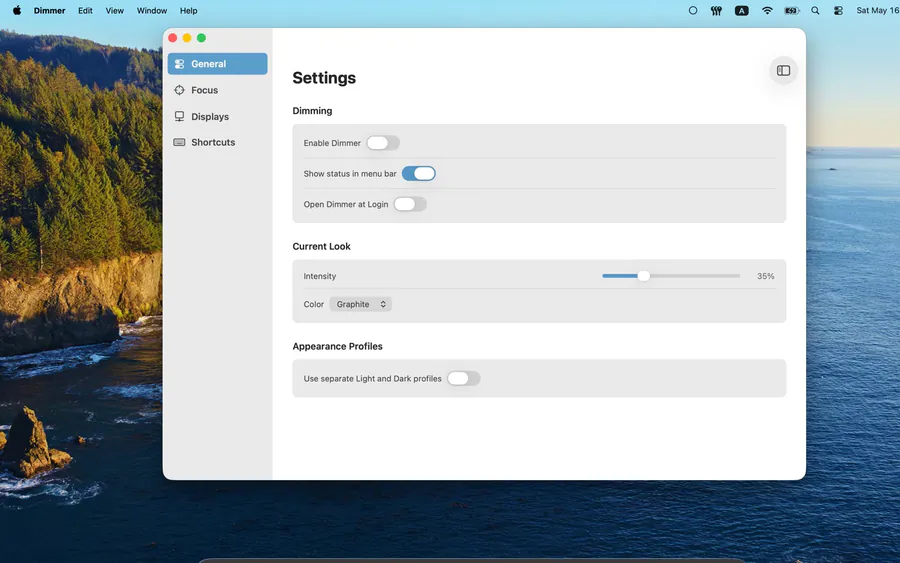This screenshot has width=900, height=563.
Task: Toggle separate Light and Dark profiles
Action: 463,379
